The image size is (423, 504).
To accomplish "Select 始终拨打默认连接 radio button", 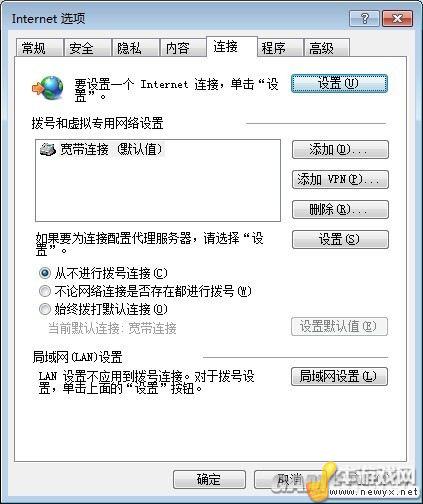I will 45,309.
